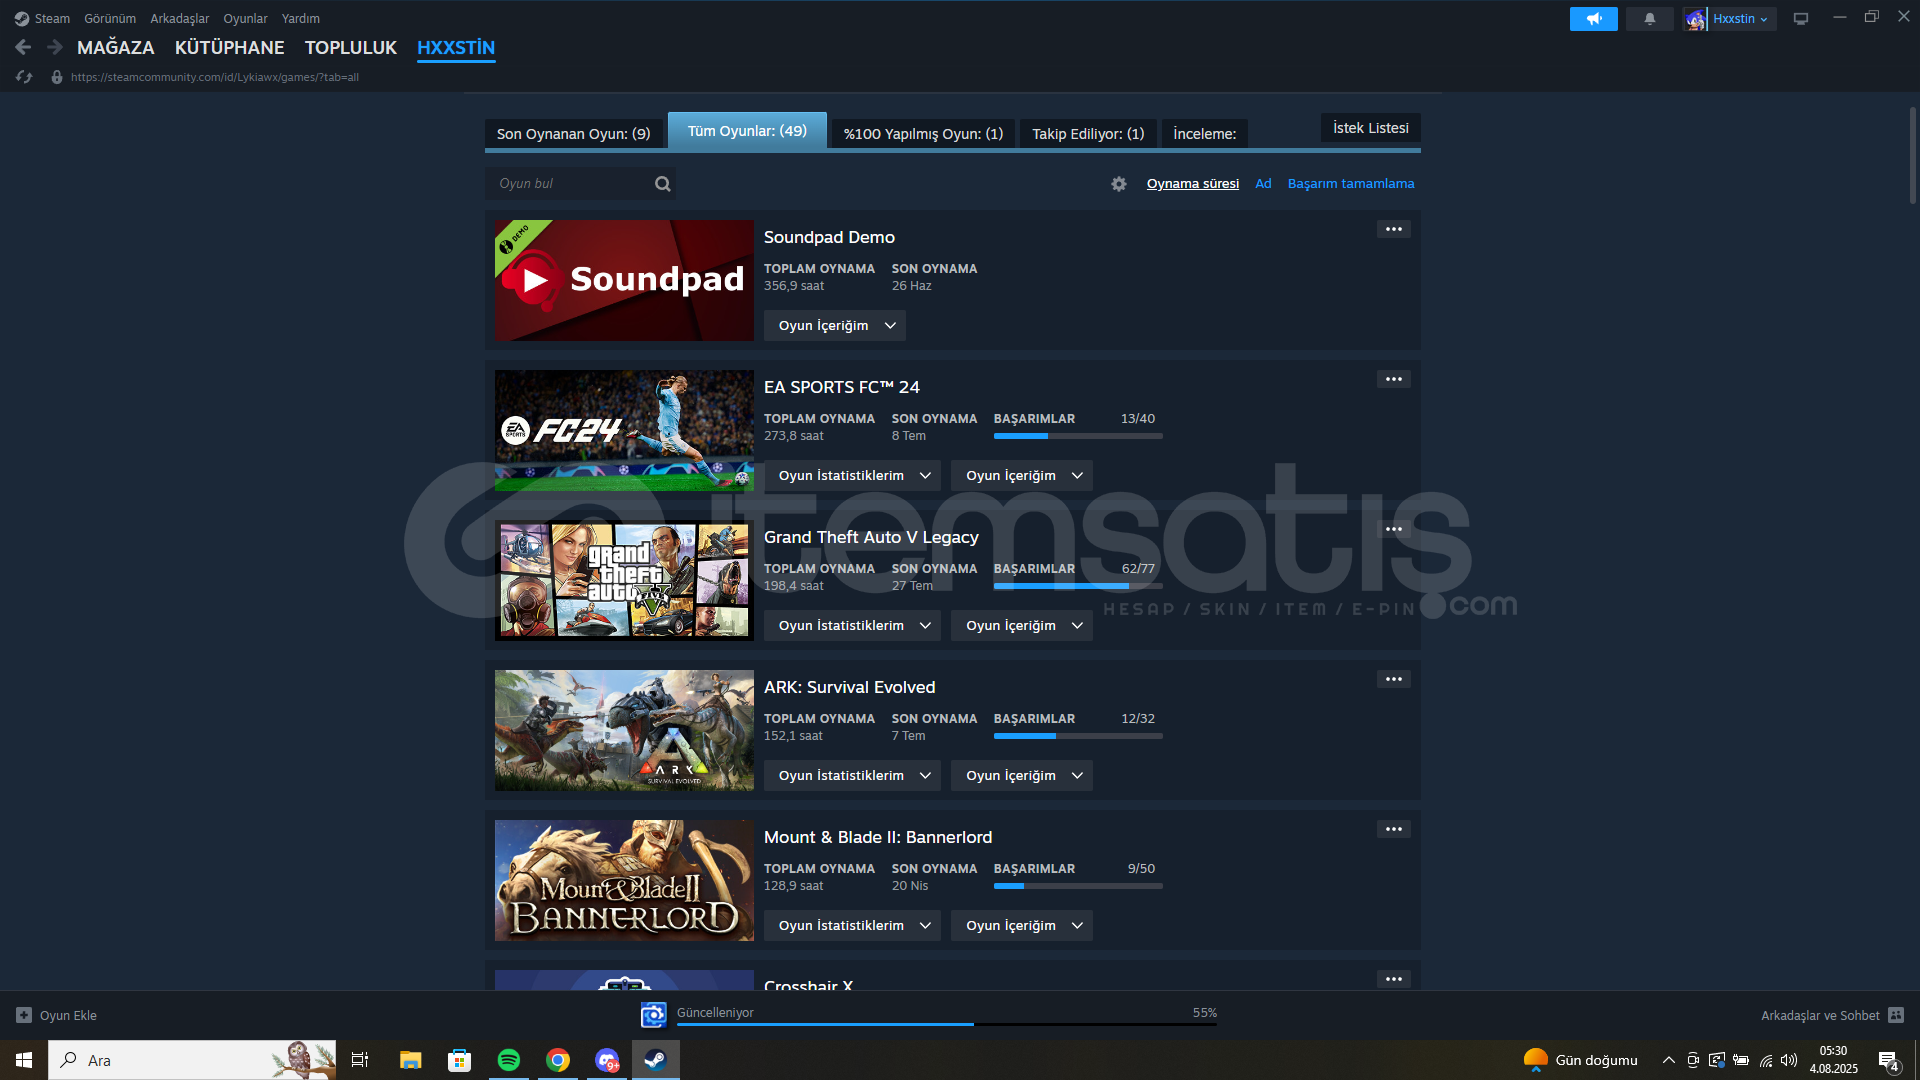Expand Oyun İçeriğim for Soundpad Demo
This screenshot has width=1920, height=1080.
coord(835,326)
